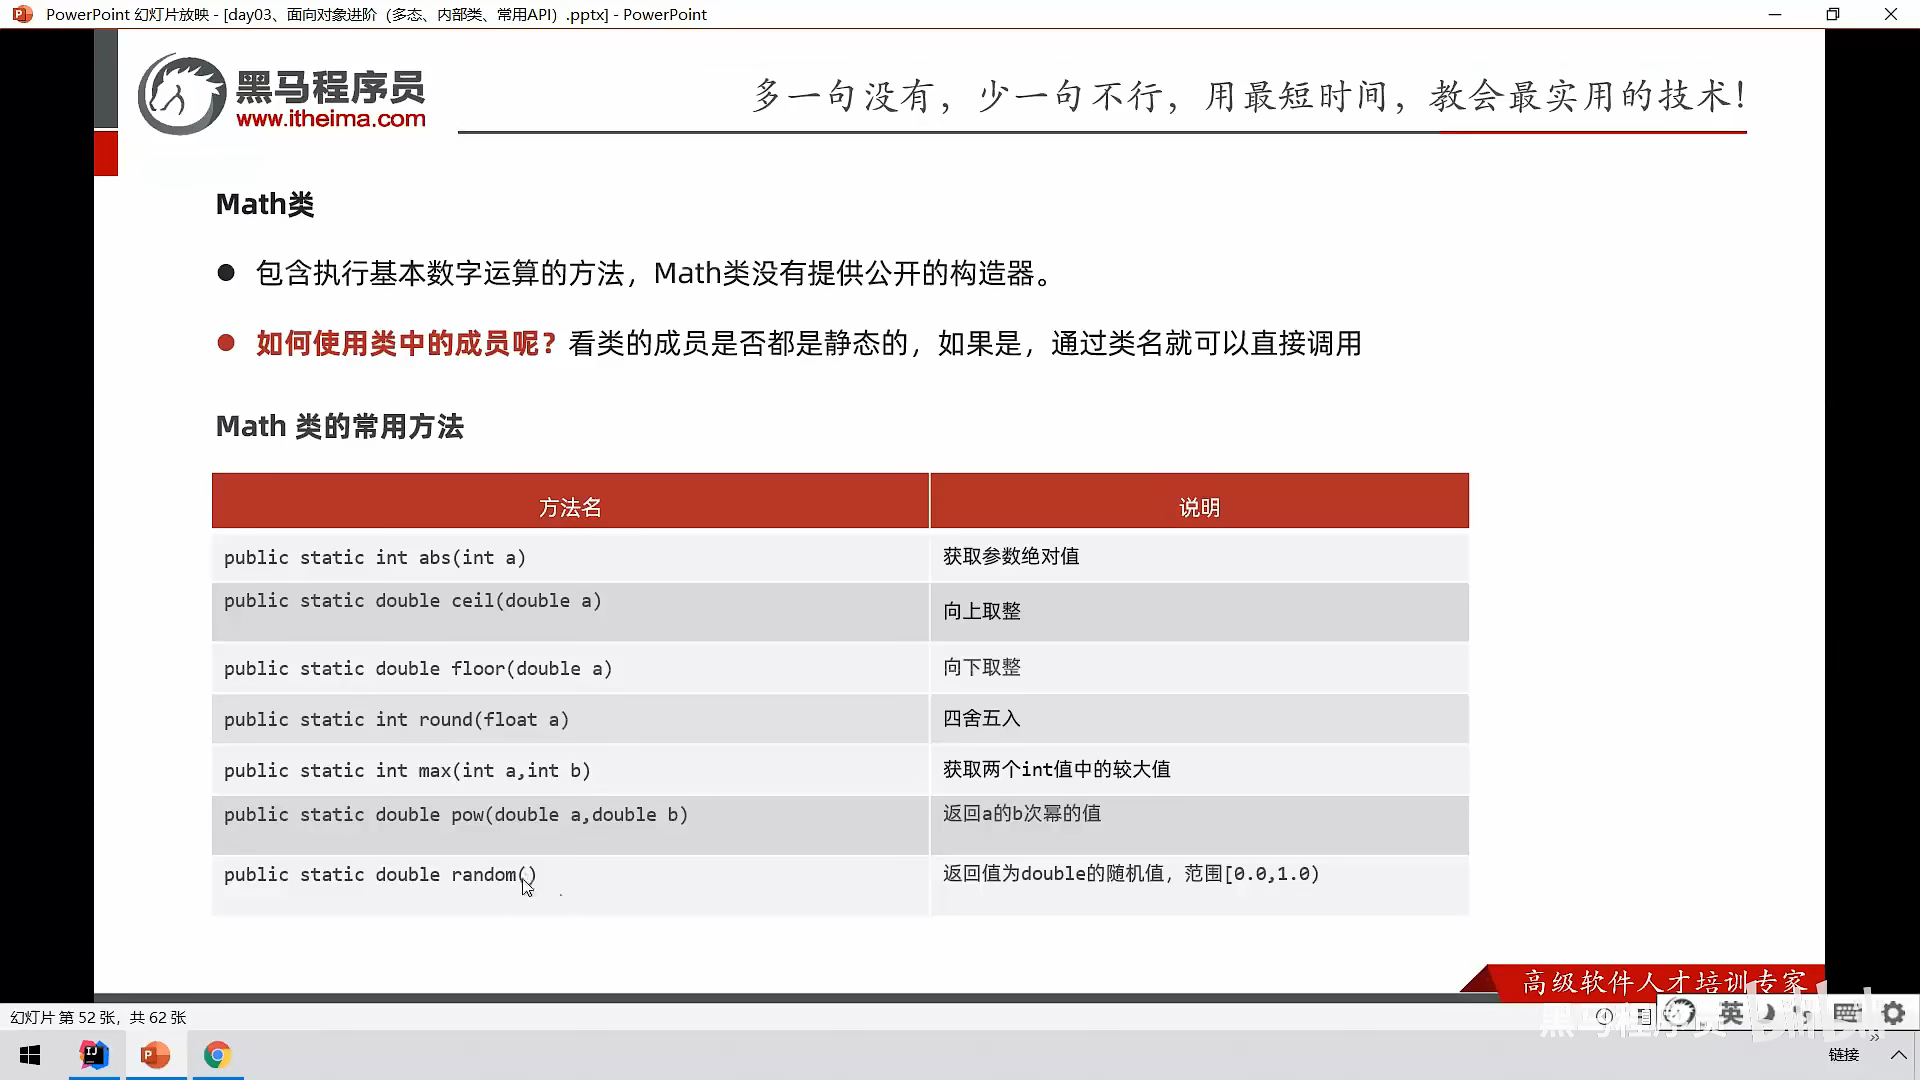Click the 幻灯片 第 52 张 status text
Screen dimensions: 1920x1080
click(98, 1017)
